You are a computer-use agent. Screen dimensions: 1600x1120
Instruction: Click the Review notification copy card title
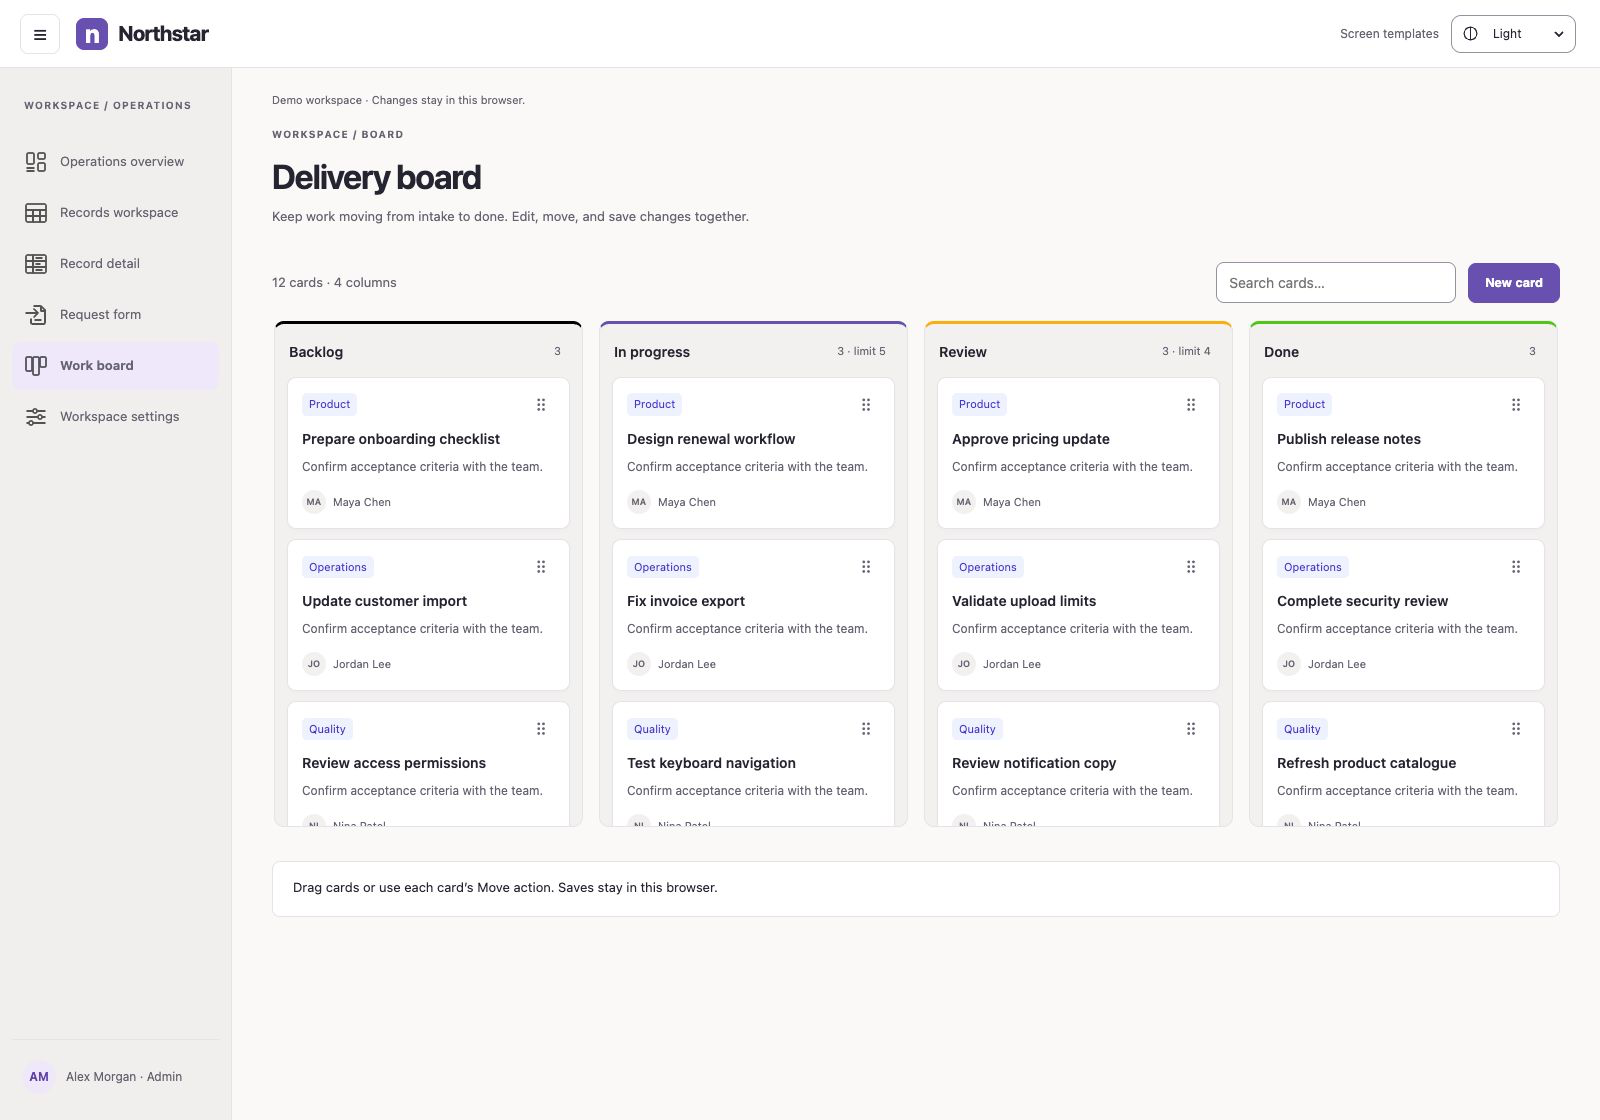pos(1034,763)
